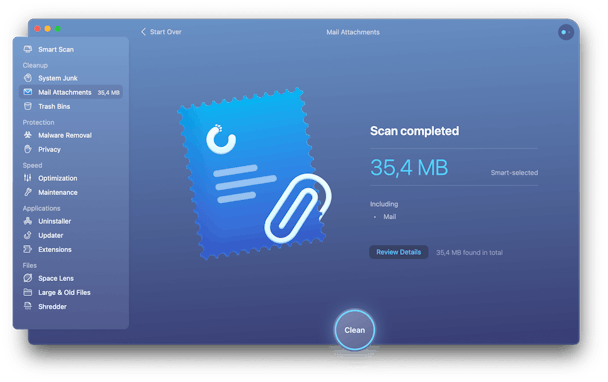608x382 pixels.
Task: Open the Privacy module
Action: click(x=49, y=149)
